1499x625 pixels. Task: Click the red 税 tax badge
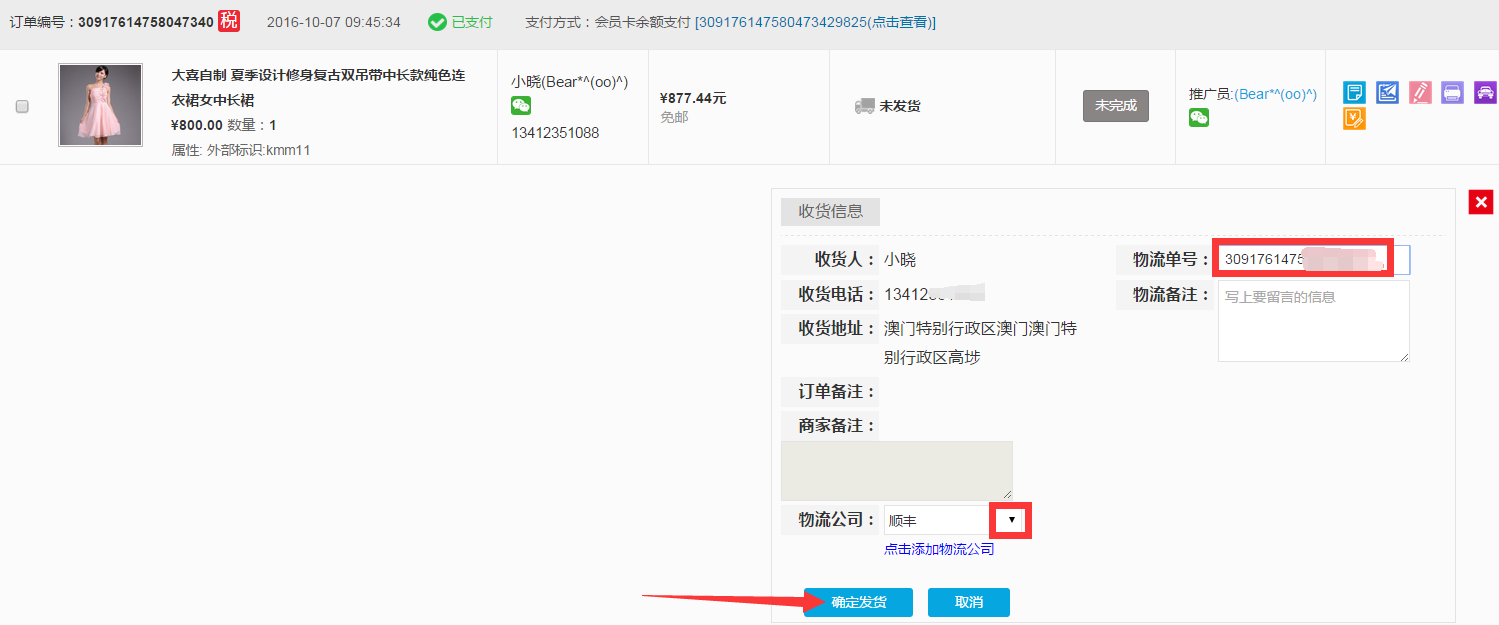(229, 21)
